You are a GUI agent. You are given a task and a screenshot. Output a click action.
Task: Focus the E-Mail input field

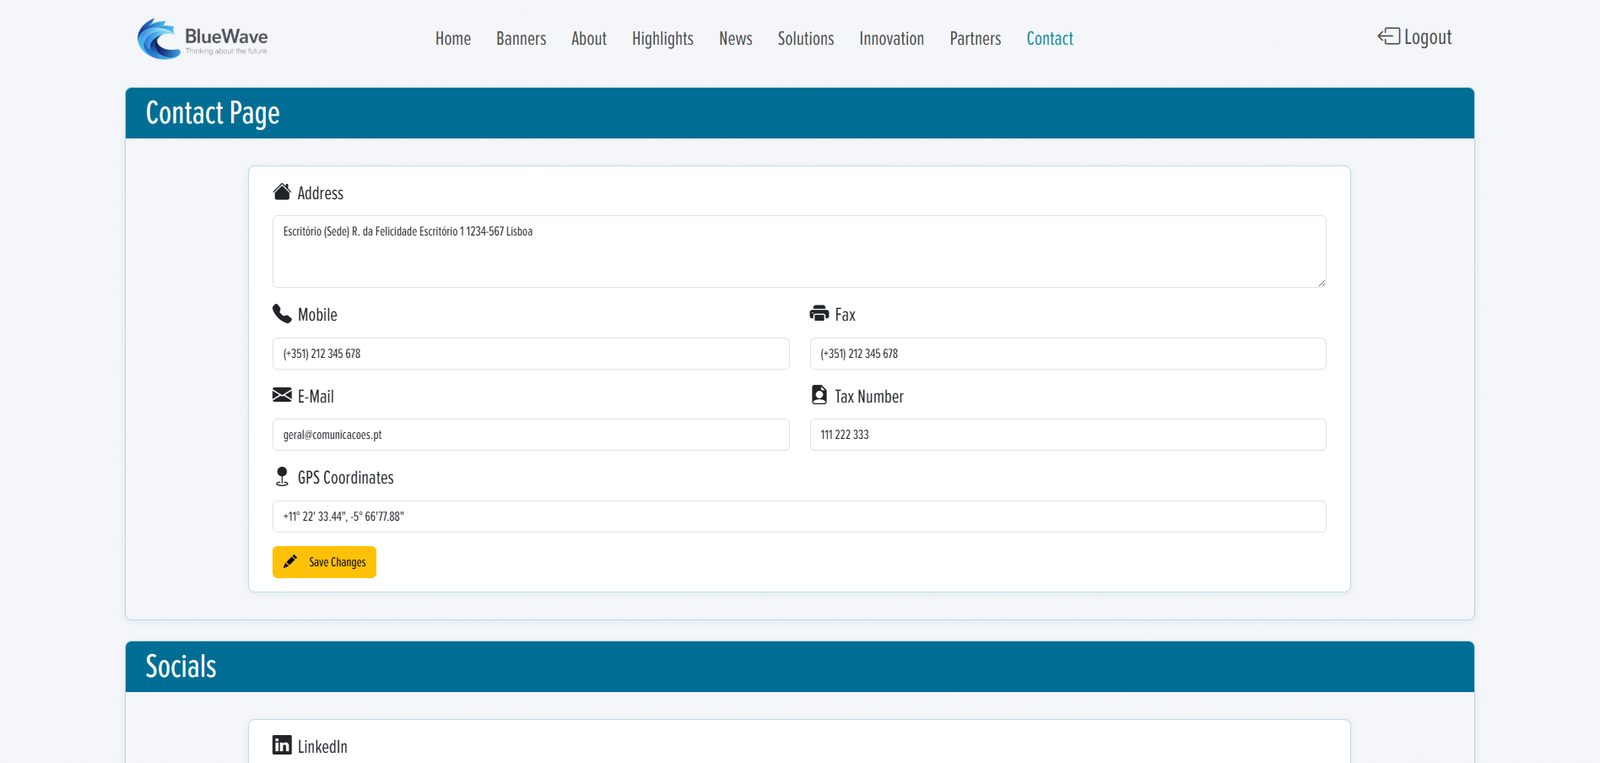click(x=531, y=435)
